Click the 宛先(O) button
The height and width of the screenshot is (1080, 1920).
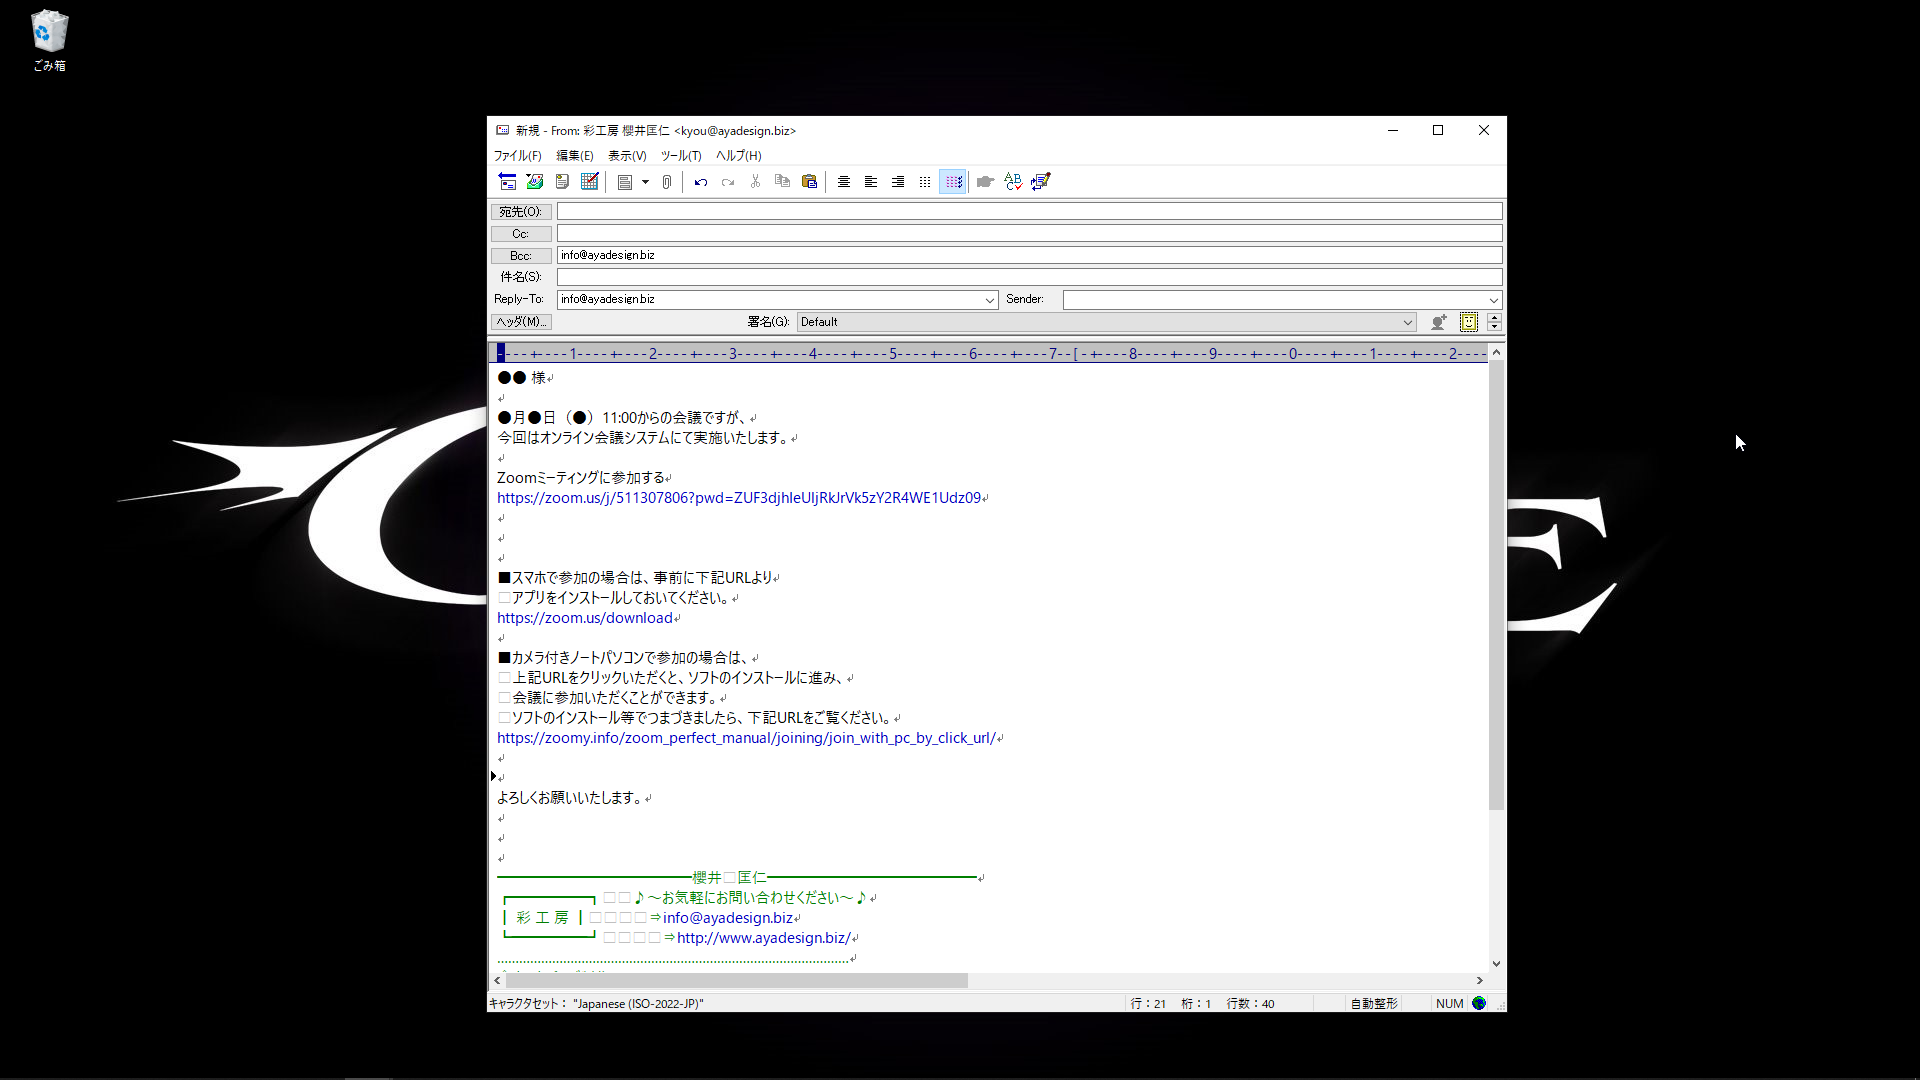tap(521, 212)
